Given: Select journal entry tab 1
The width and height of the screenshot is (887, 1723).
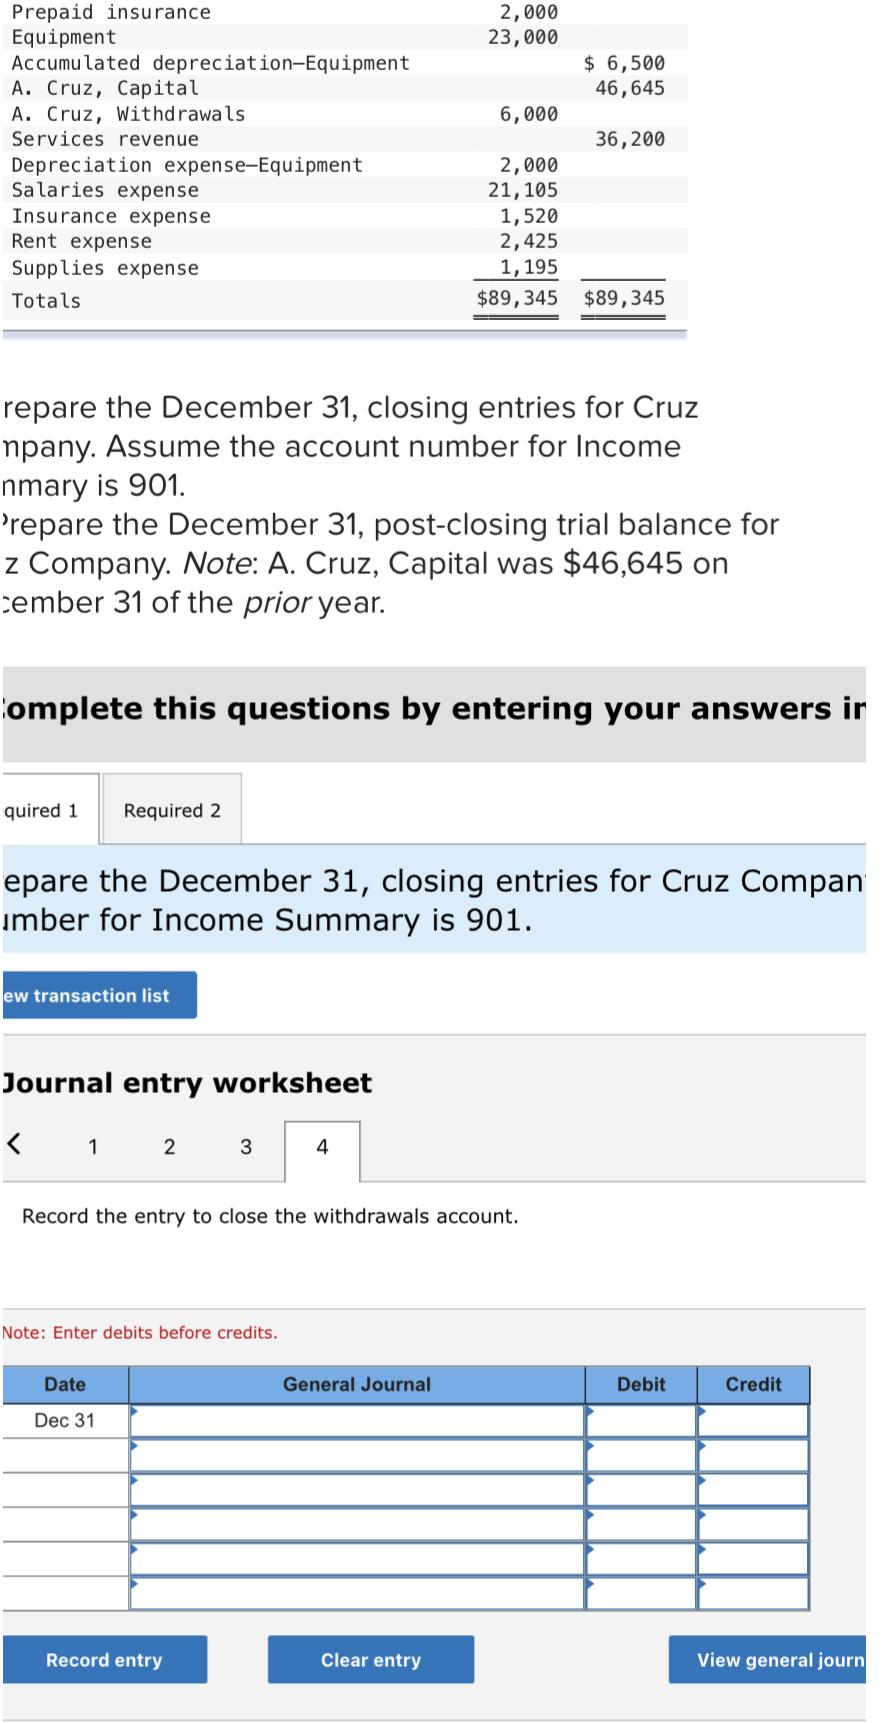Looking at the screenshot, I should click(x=92, y=1147).
